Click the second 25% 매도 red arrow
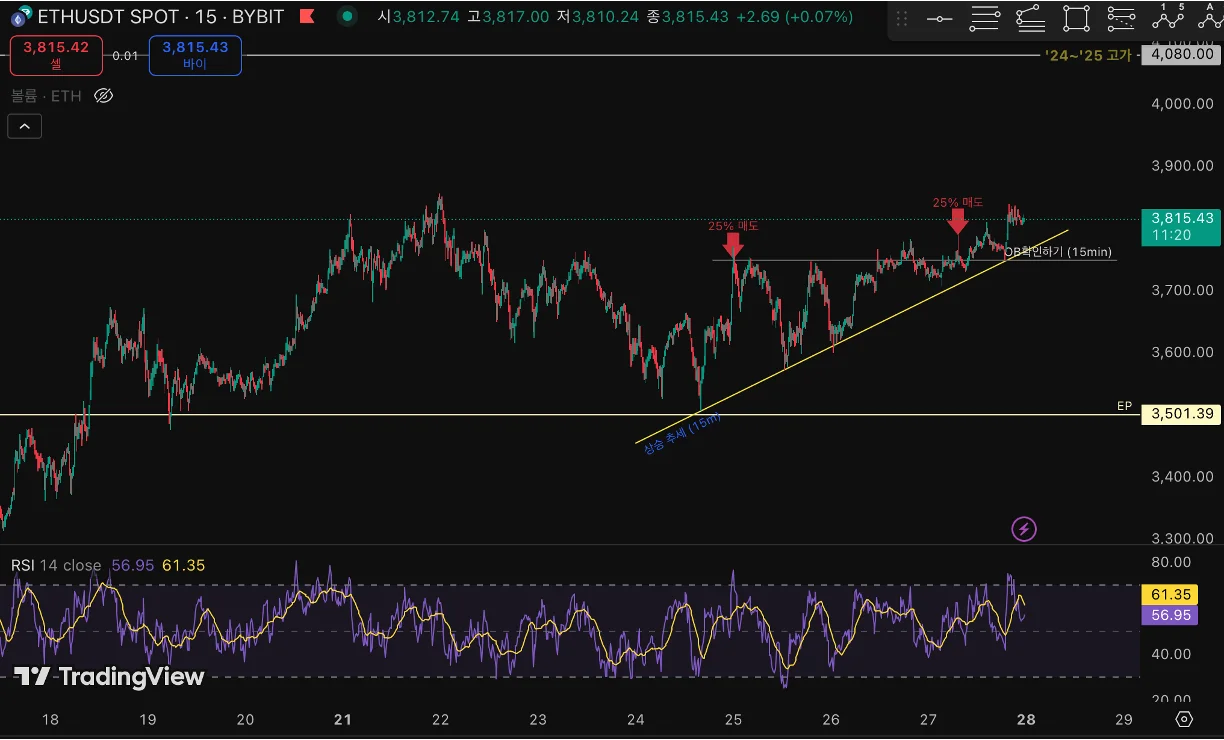This screenshot has height=740, width=1224. 958,221
